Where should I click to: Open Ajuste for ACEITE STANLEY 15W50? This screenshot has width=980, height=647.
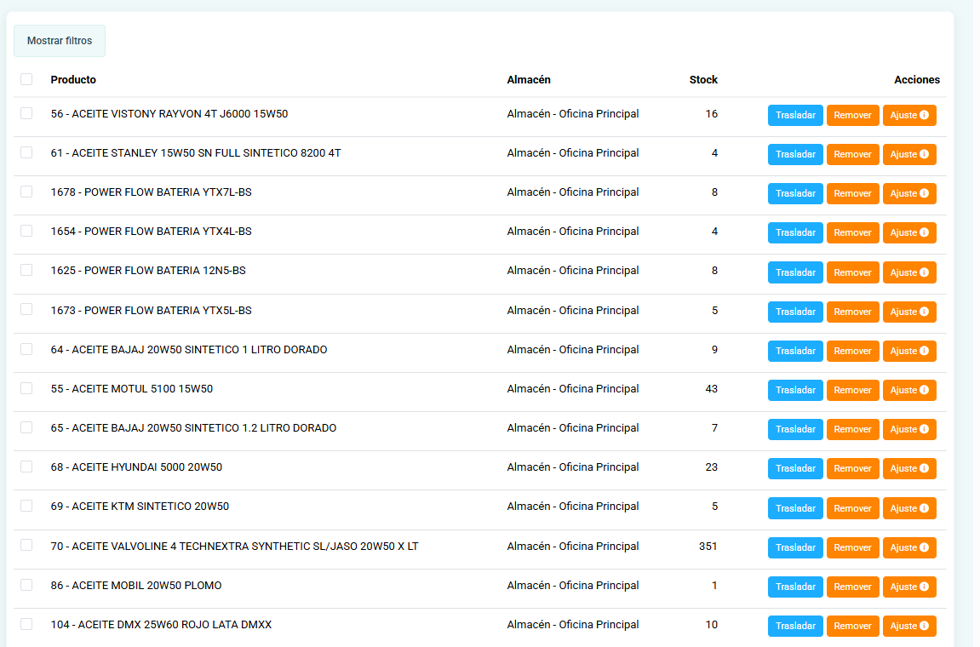coord(909,154)
